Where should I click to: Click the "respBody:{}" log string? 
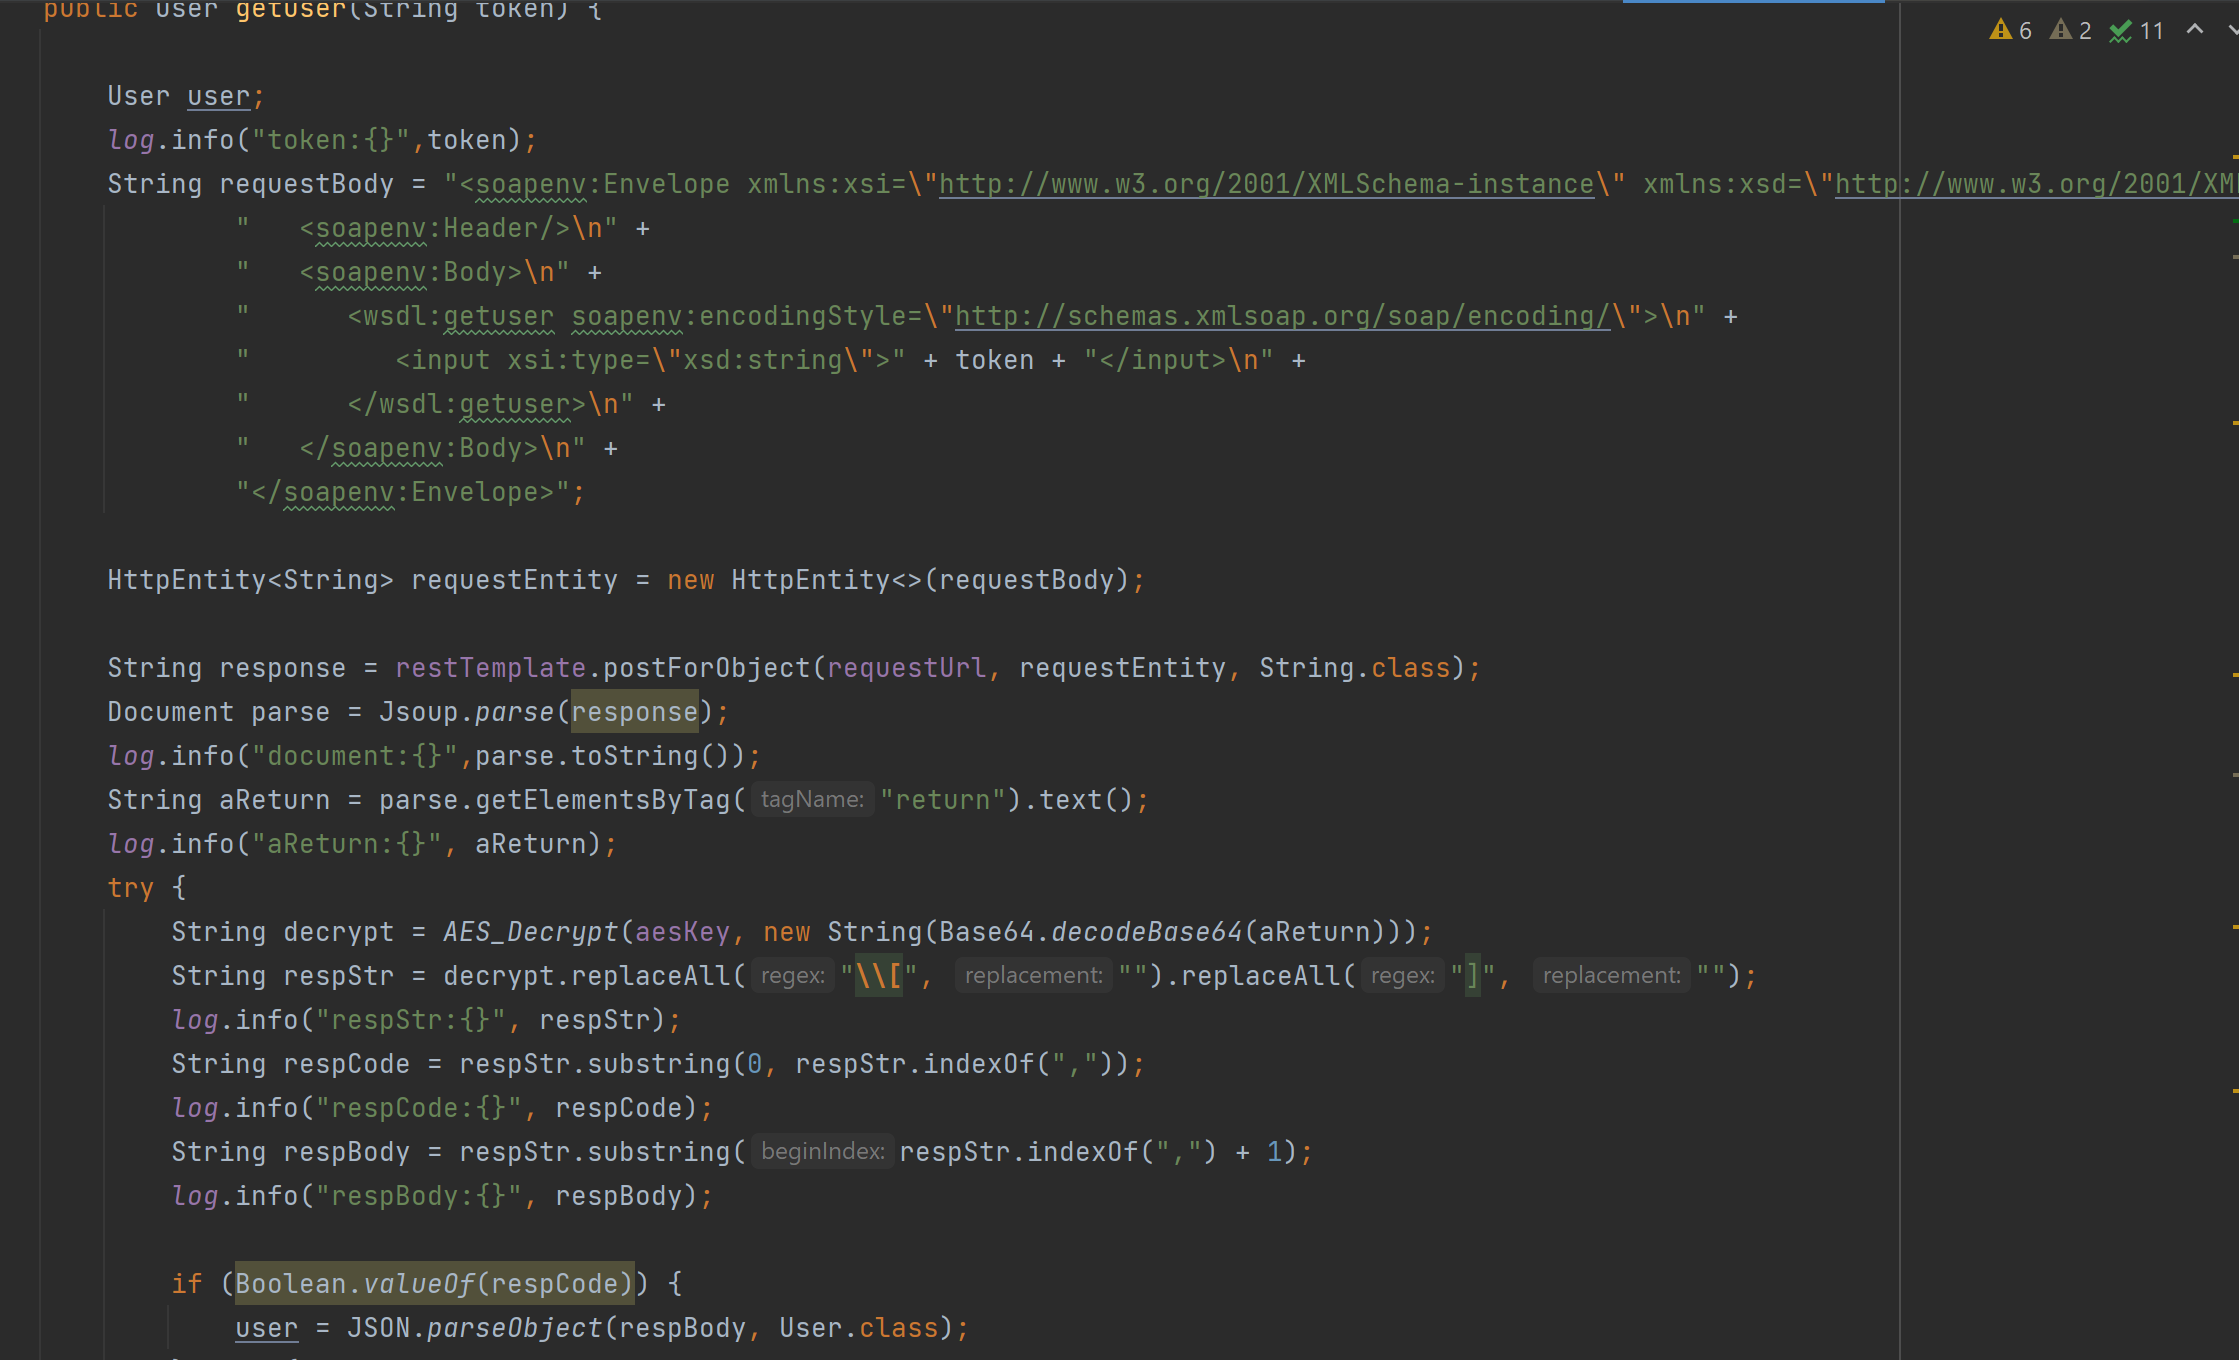point(419,1196)
